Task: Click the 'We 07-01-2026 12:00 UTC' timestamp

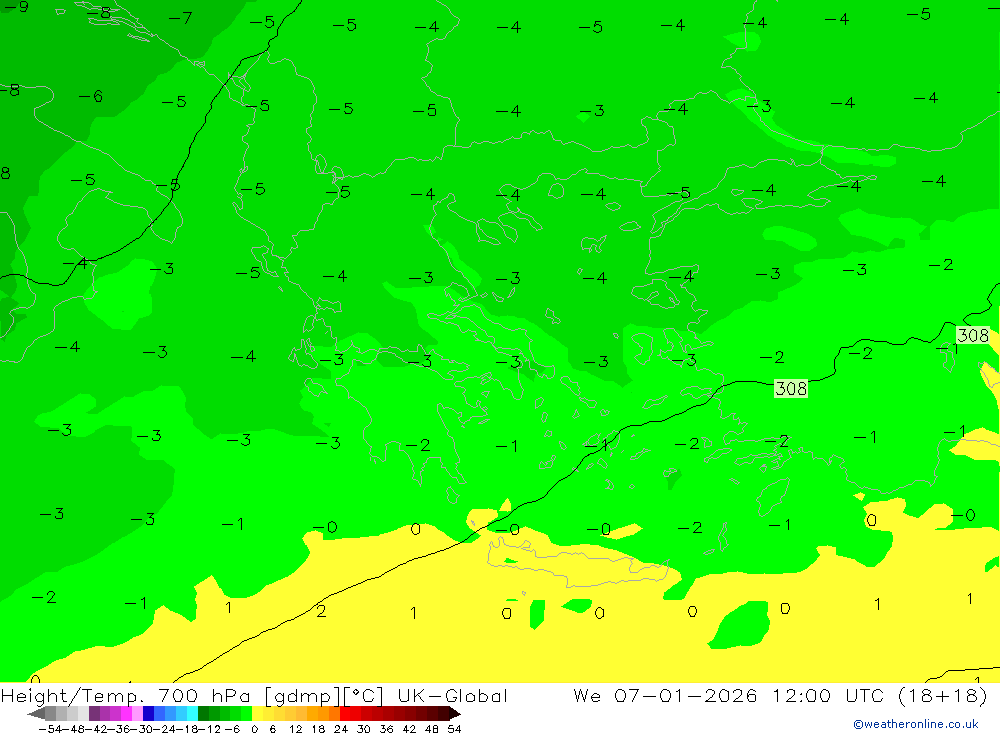Action: pos(730,695)
